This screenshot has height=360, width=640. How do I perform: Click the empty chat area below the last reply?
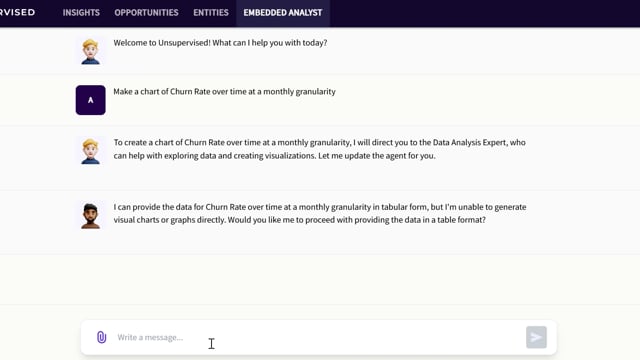320,280
